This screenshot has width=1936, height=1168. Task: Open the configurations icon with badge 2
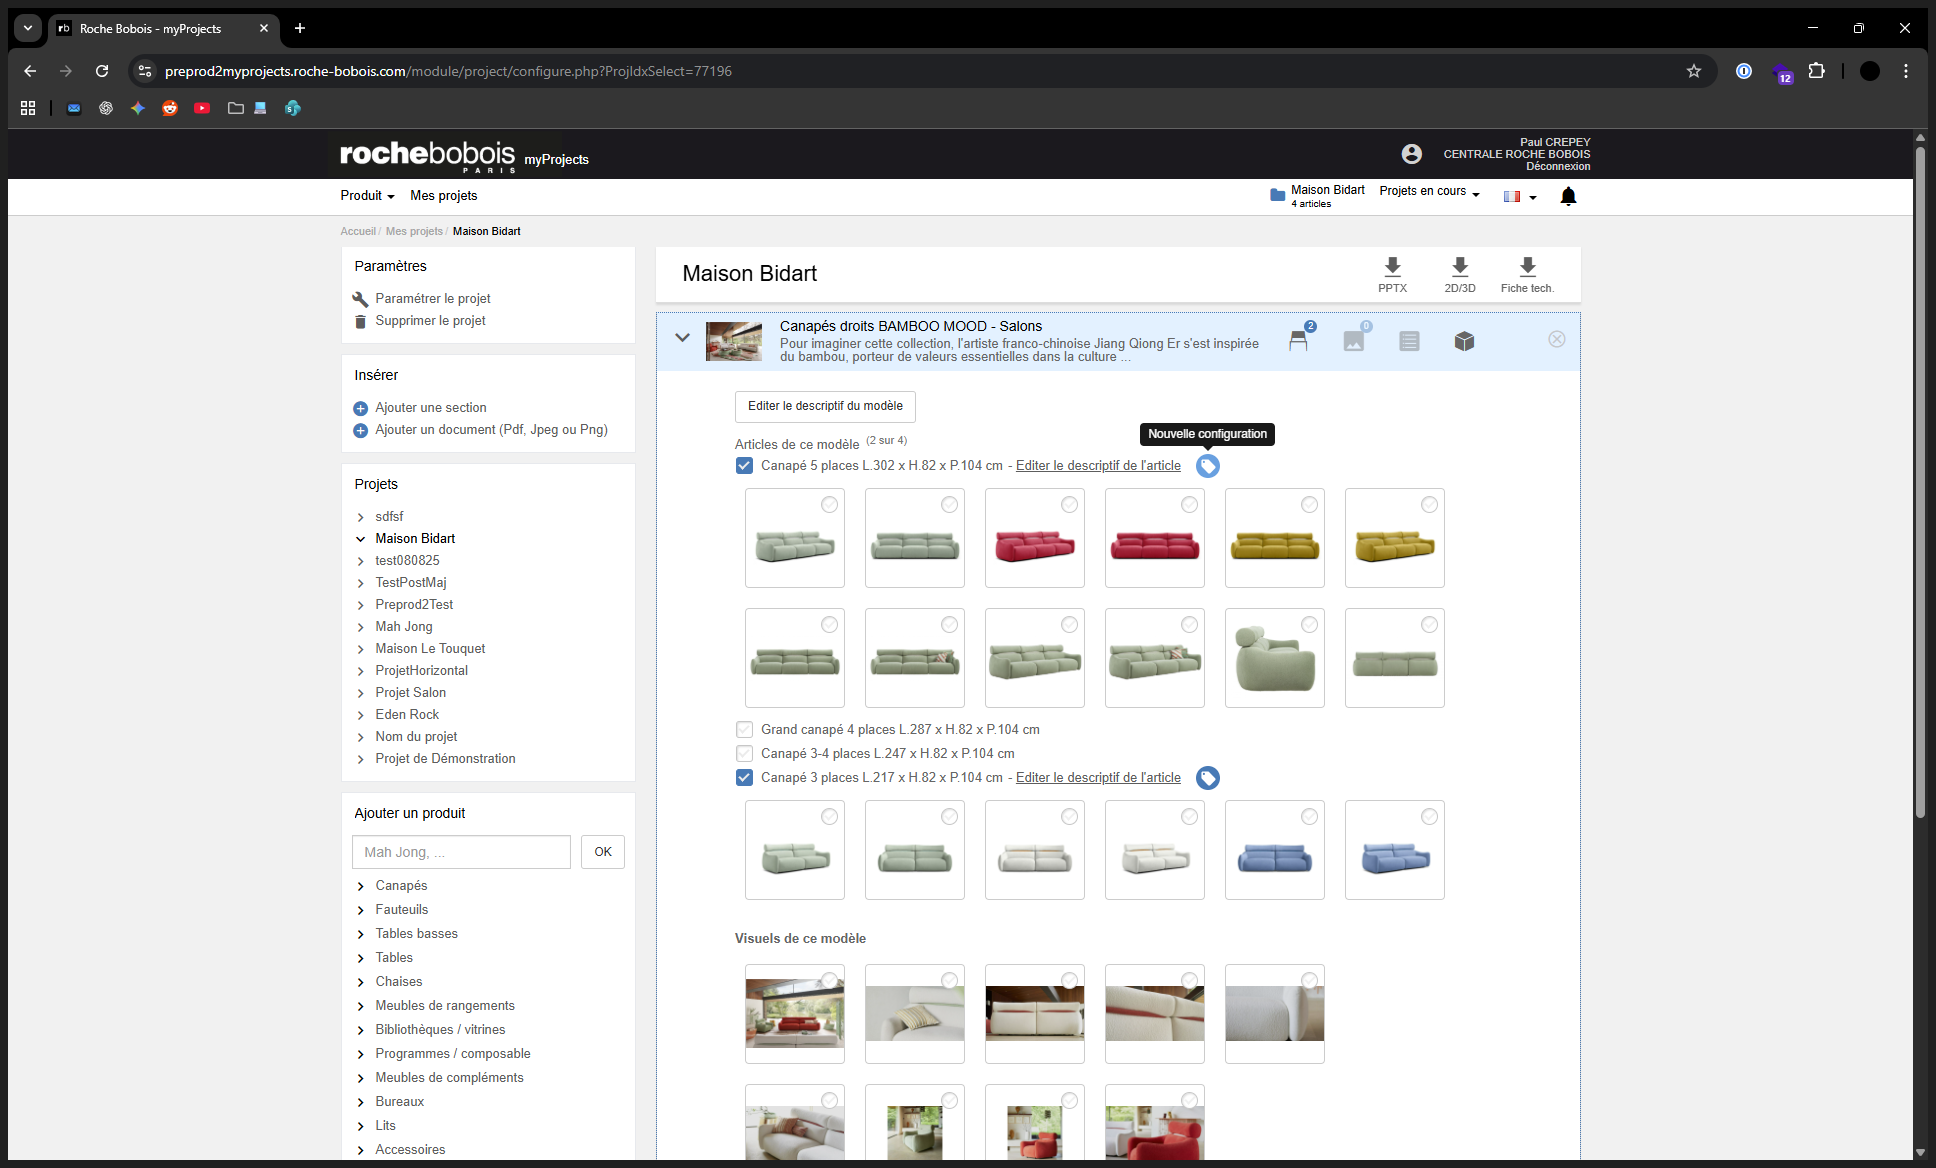point(1300,340)
